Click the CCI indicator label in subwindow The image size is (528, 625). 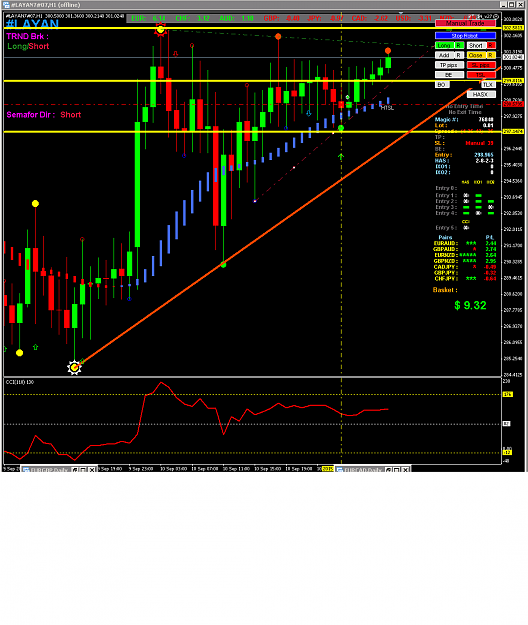point(20,382)
